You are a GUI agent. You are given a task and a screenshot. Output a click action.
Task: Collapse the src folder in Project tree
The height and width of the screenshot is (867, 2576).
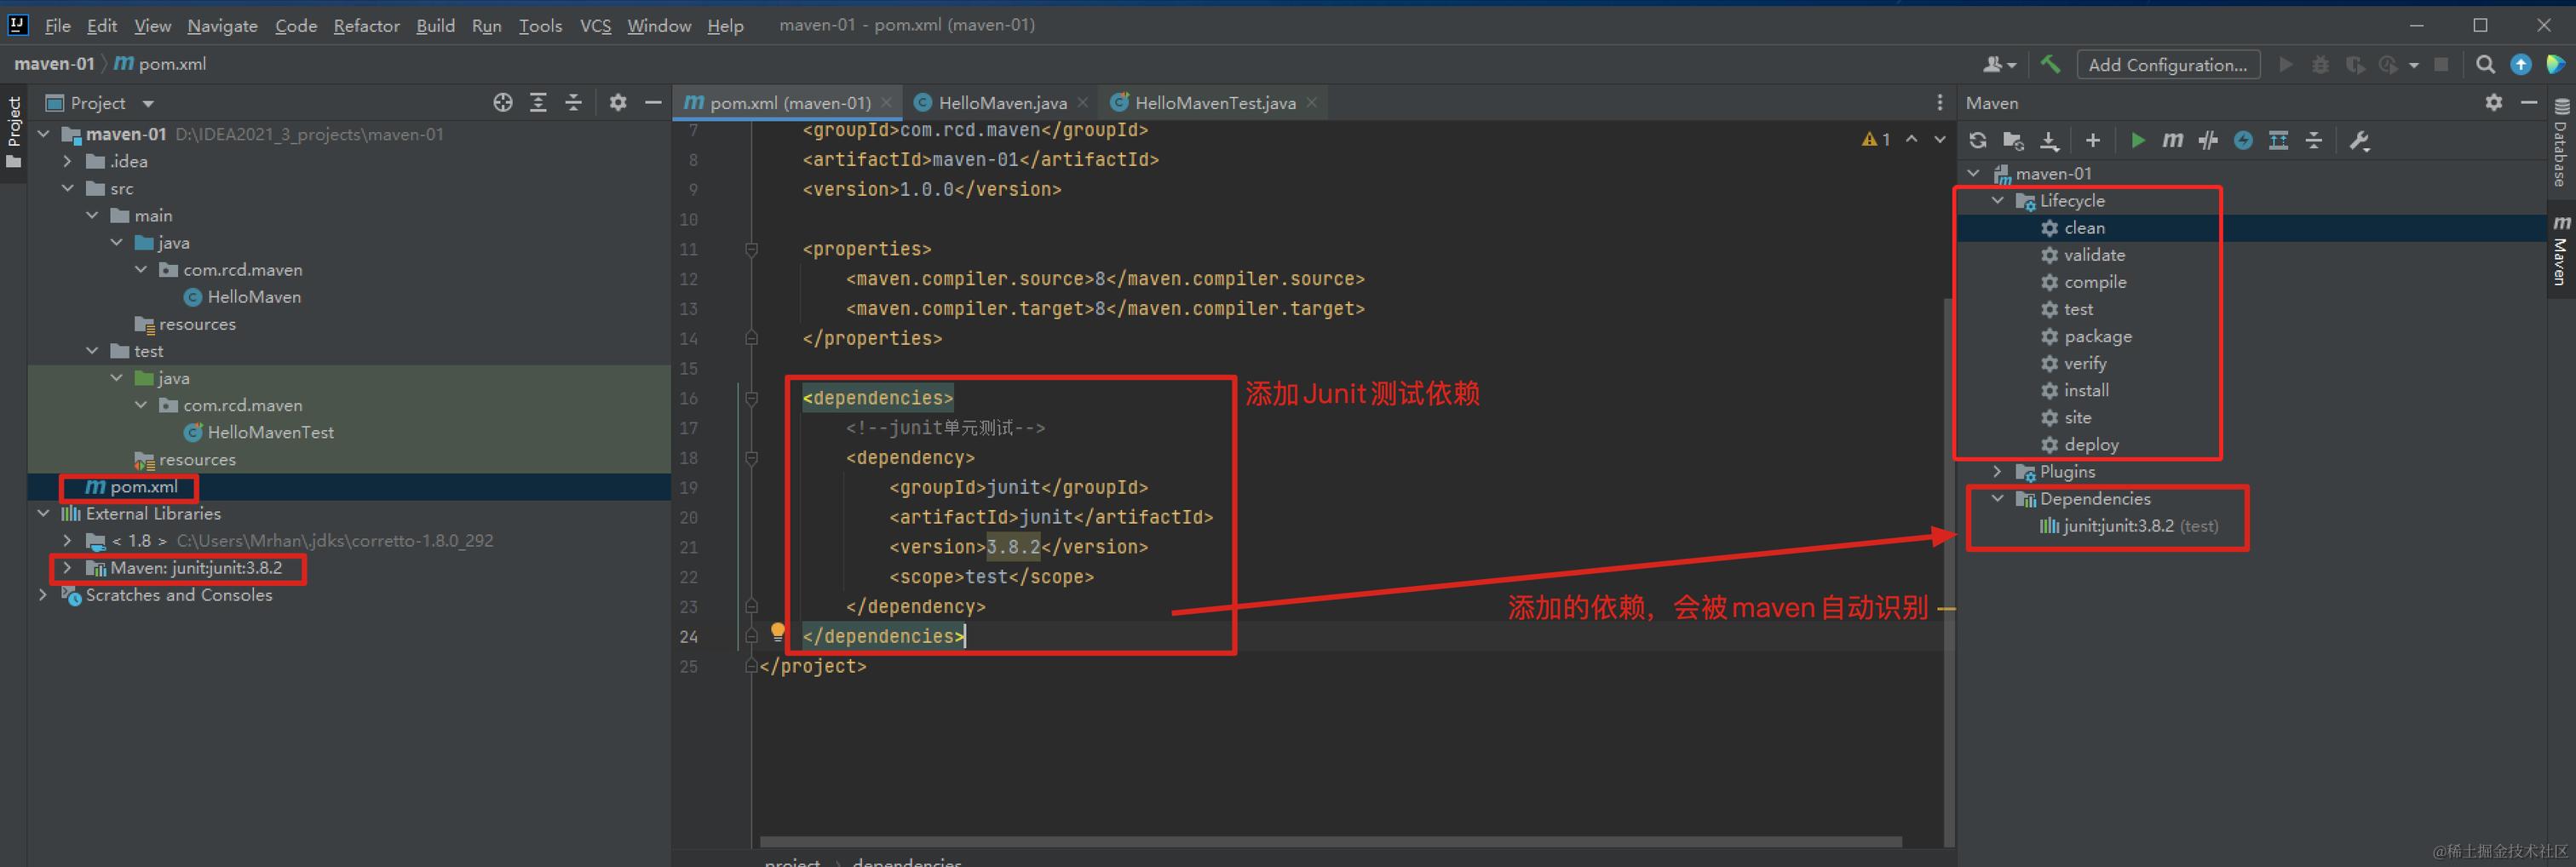[68, 188]
